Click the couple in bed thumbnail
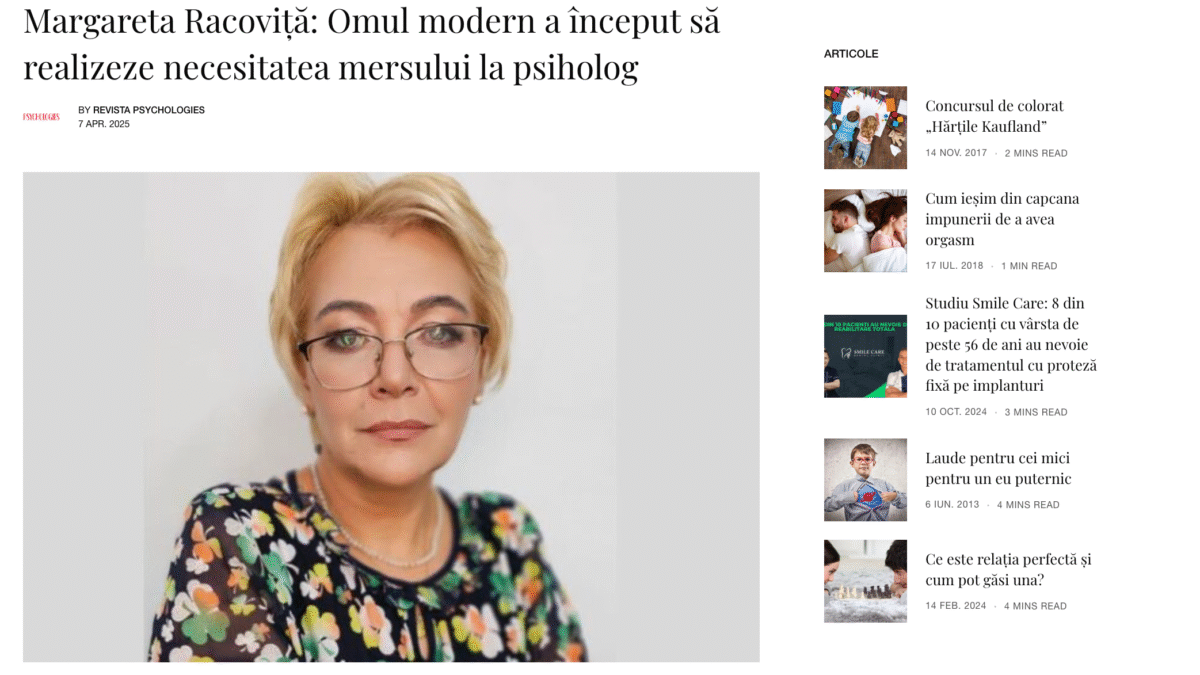The height and width of the screenshot is (675, 1200). (x=865, y=231)
